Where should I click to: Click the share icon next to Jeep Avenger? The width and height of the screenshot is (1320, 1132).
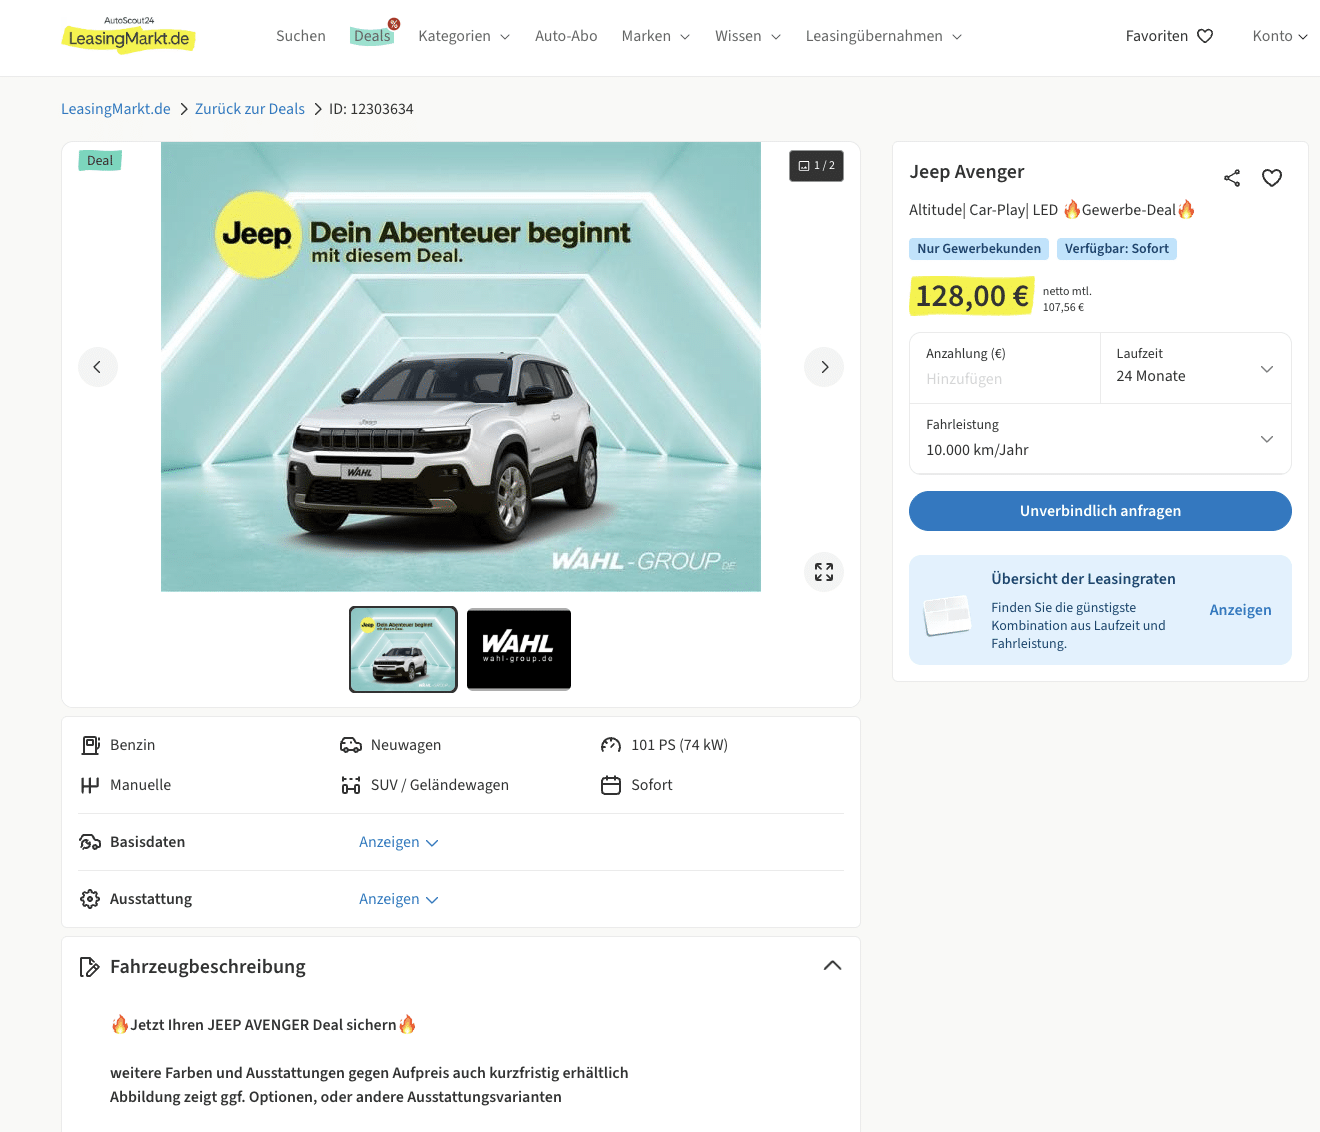click(x=1231, y=178)
